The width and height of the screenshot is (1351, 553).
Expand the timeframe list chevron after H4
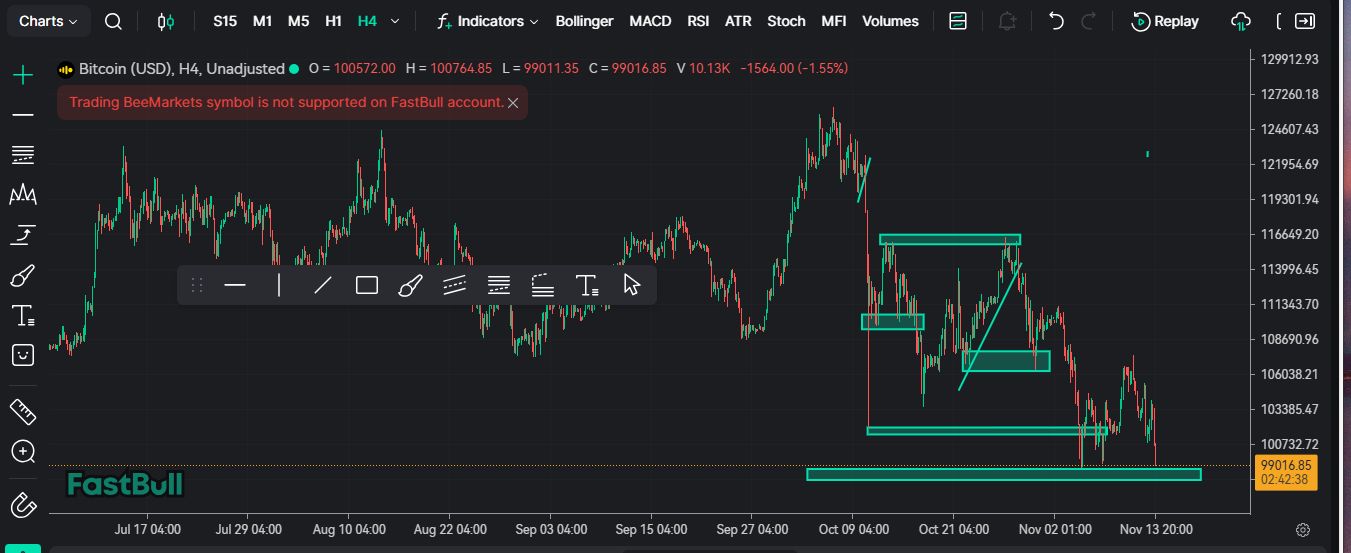click(x=396, y=21)
